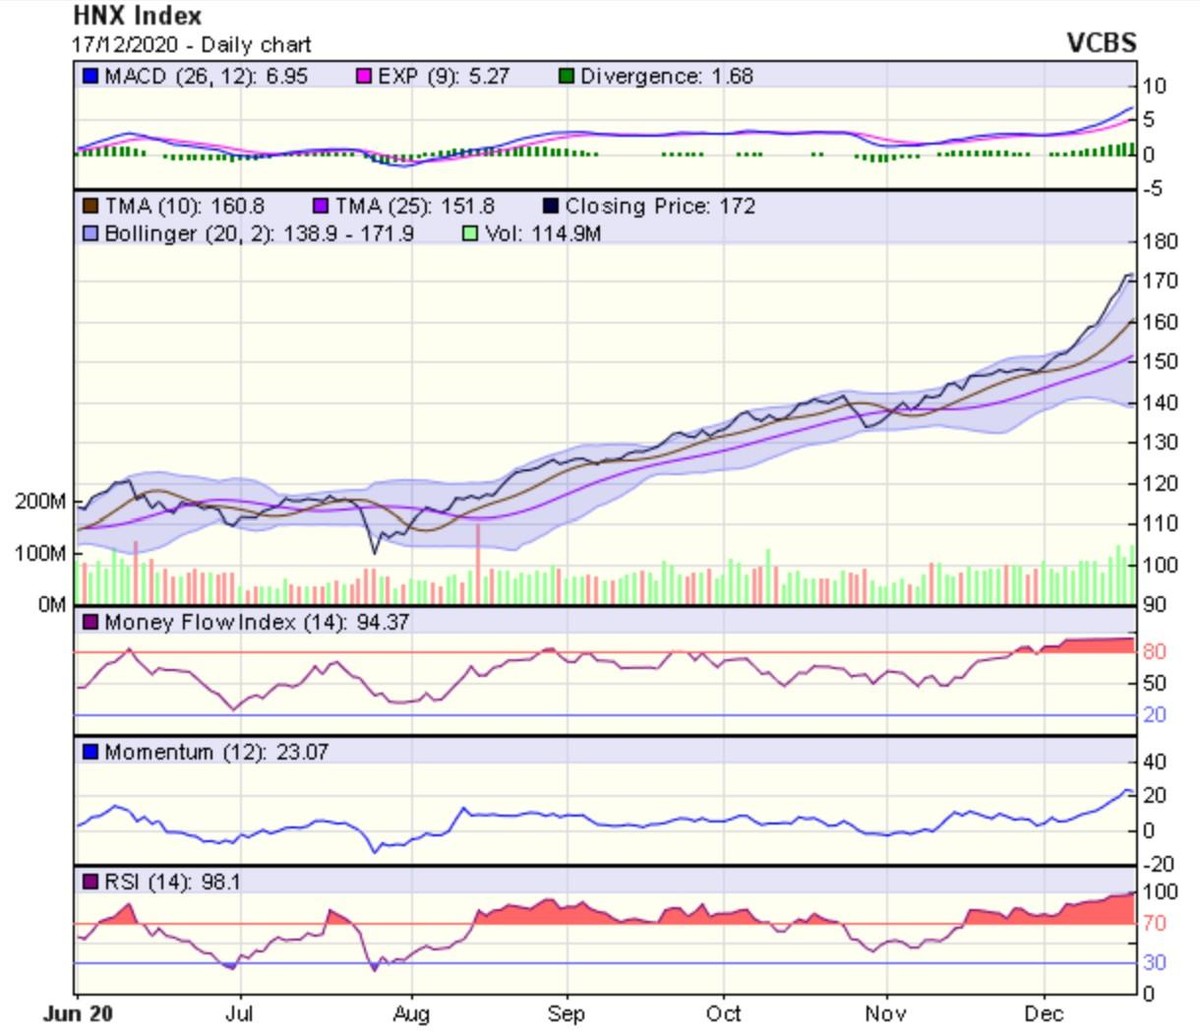Click the Money Flow Index legend marker
Image resolution: width=1200 pixels, height=1035 pixels.
coord(90,622)
